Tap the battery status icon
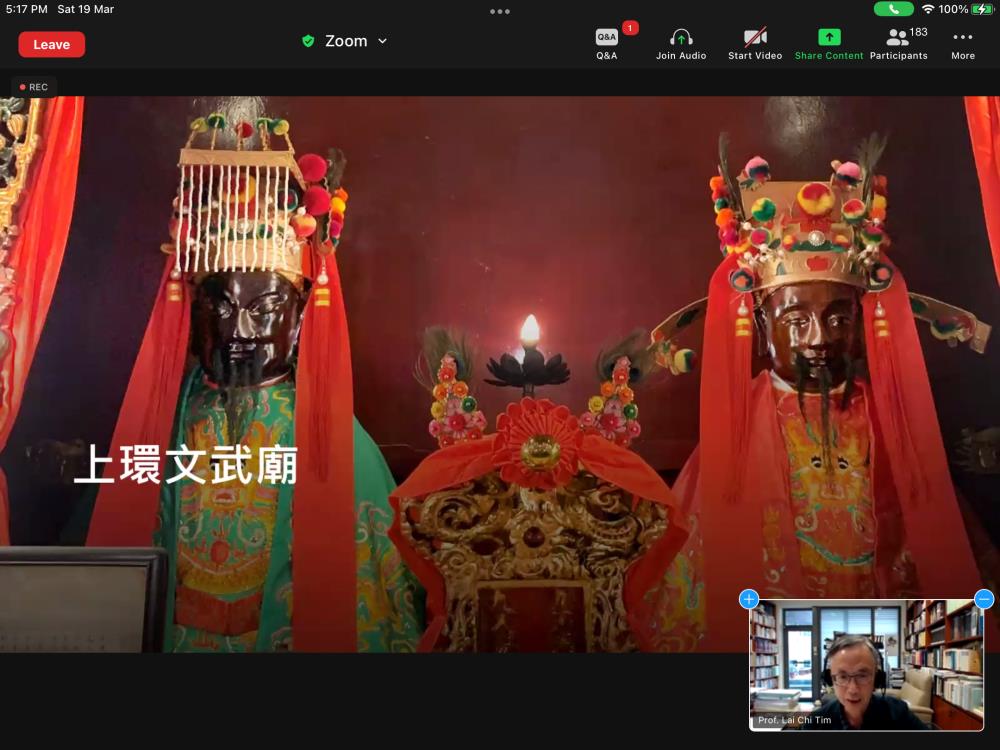1000x750 pixels. tap(981, 9)
